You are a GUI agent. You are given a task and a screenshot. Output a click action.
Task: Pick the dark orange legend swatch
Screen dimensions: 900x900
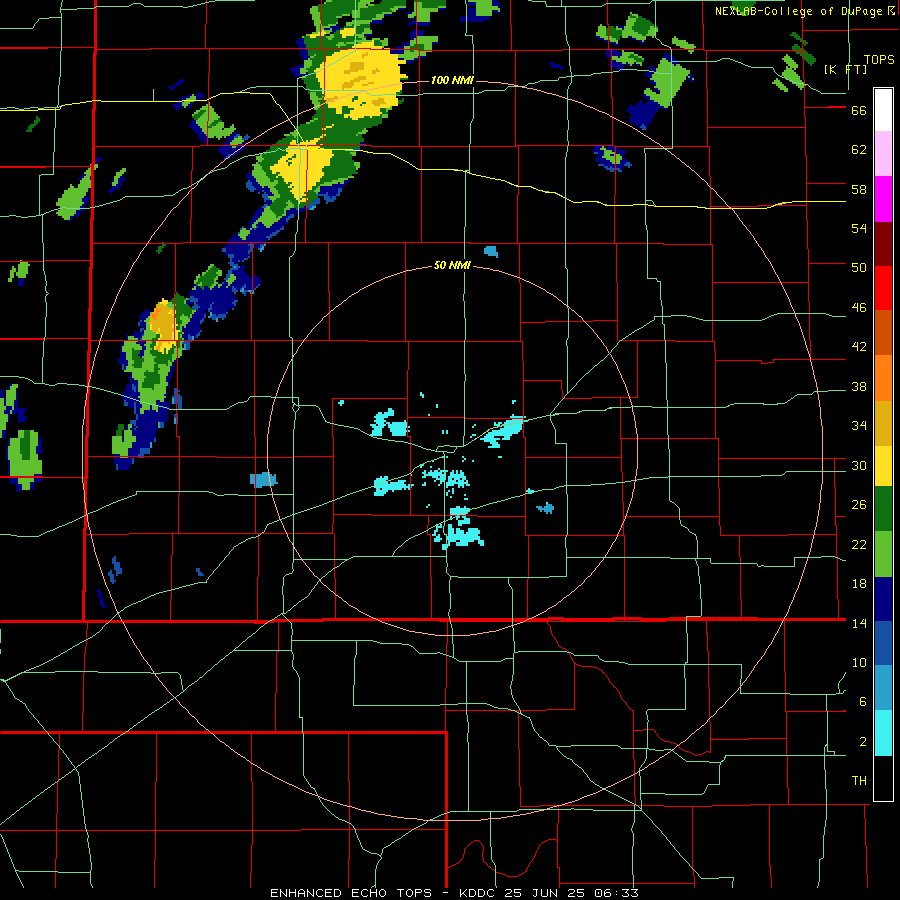[x=883, y=332]
